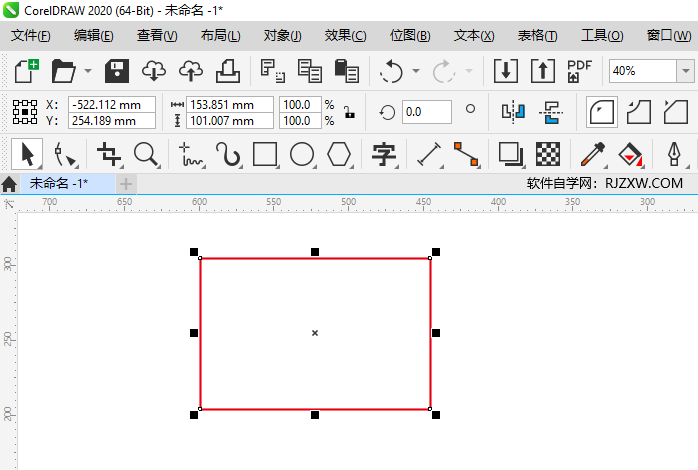Click the rotation angle field 0.0
Screen dimensions: 698x470
[426, 112]
